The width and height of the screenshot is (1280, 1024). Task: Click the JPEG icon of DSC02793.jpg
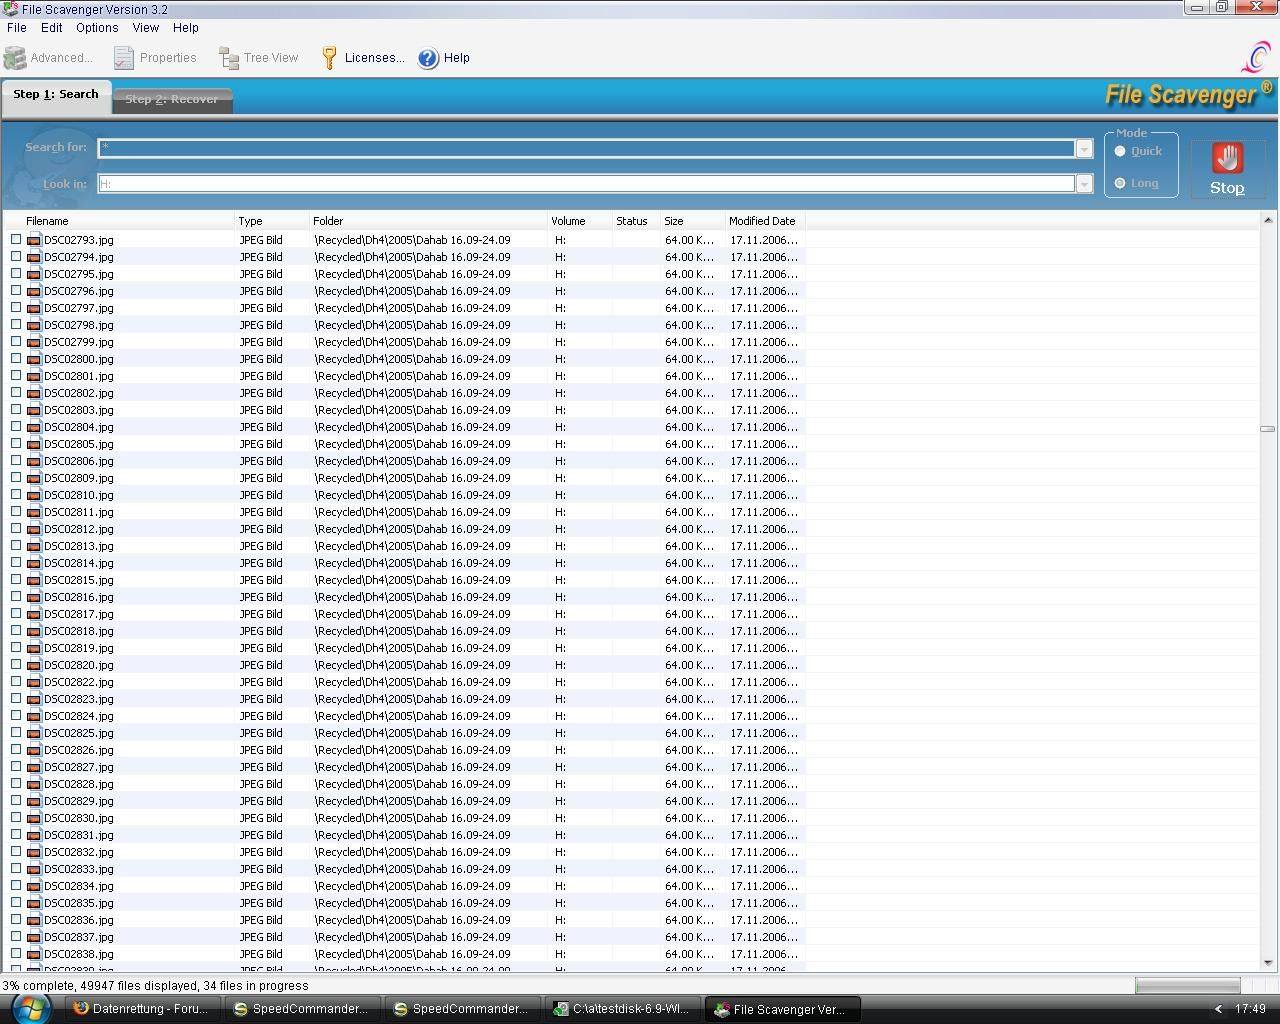pyautogui.click(x=33, y=240)
